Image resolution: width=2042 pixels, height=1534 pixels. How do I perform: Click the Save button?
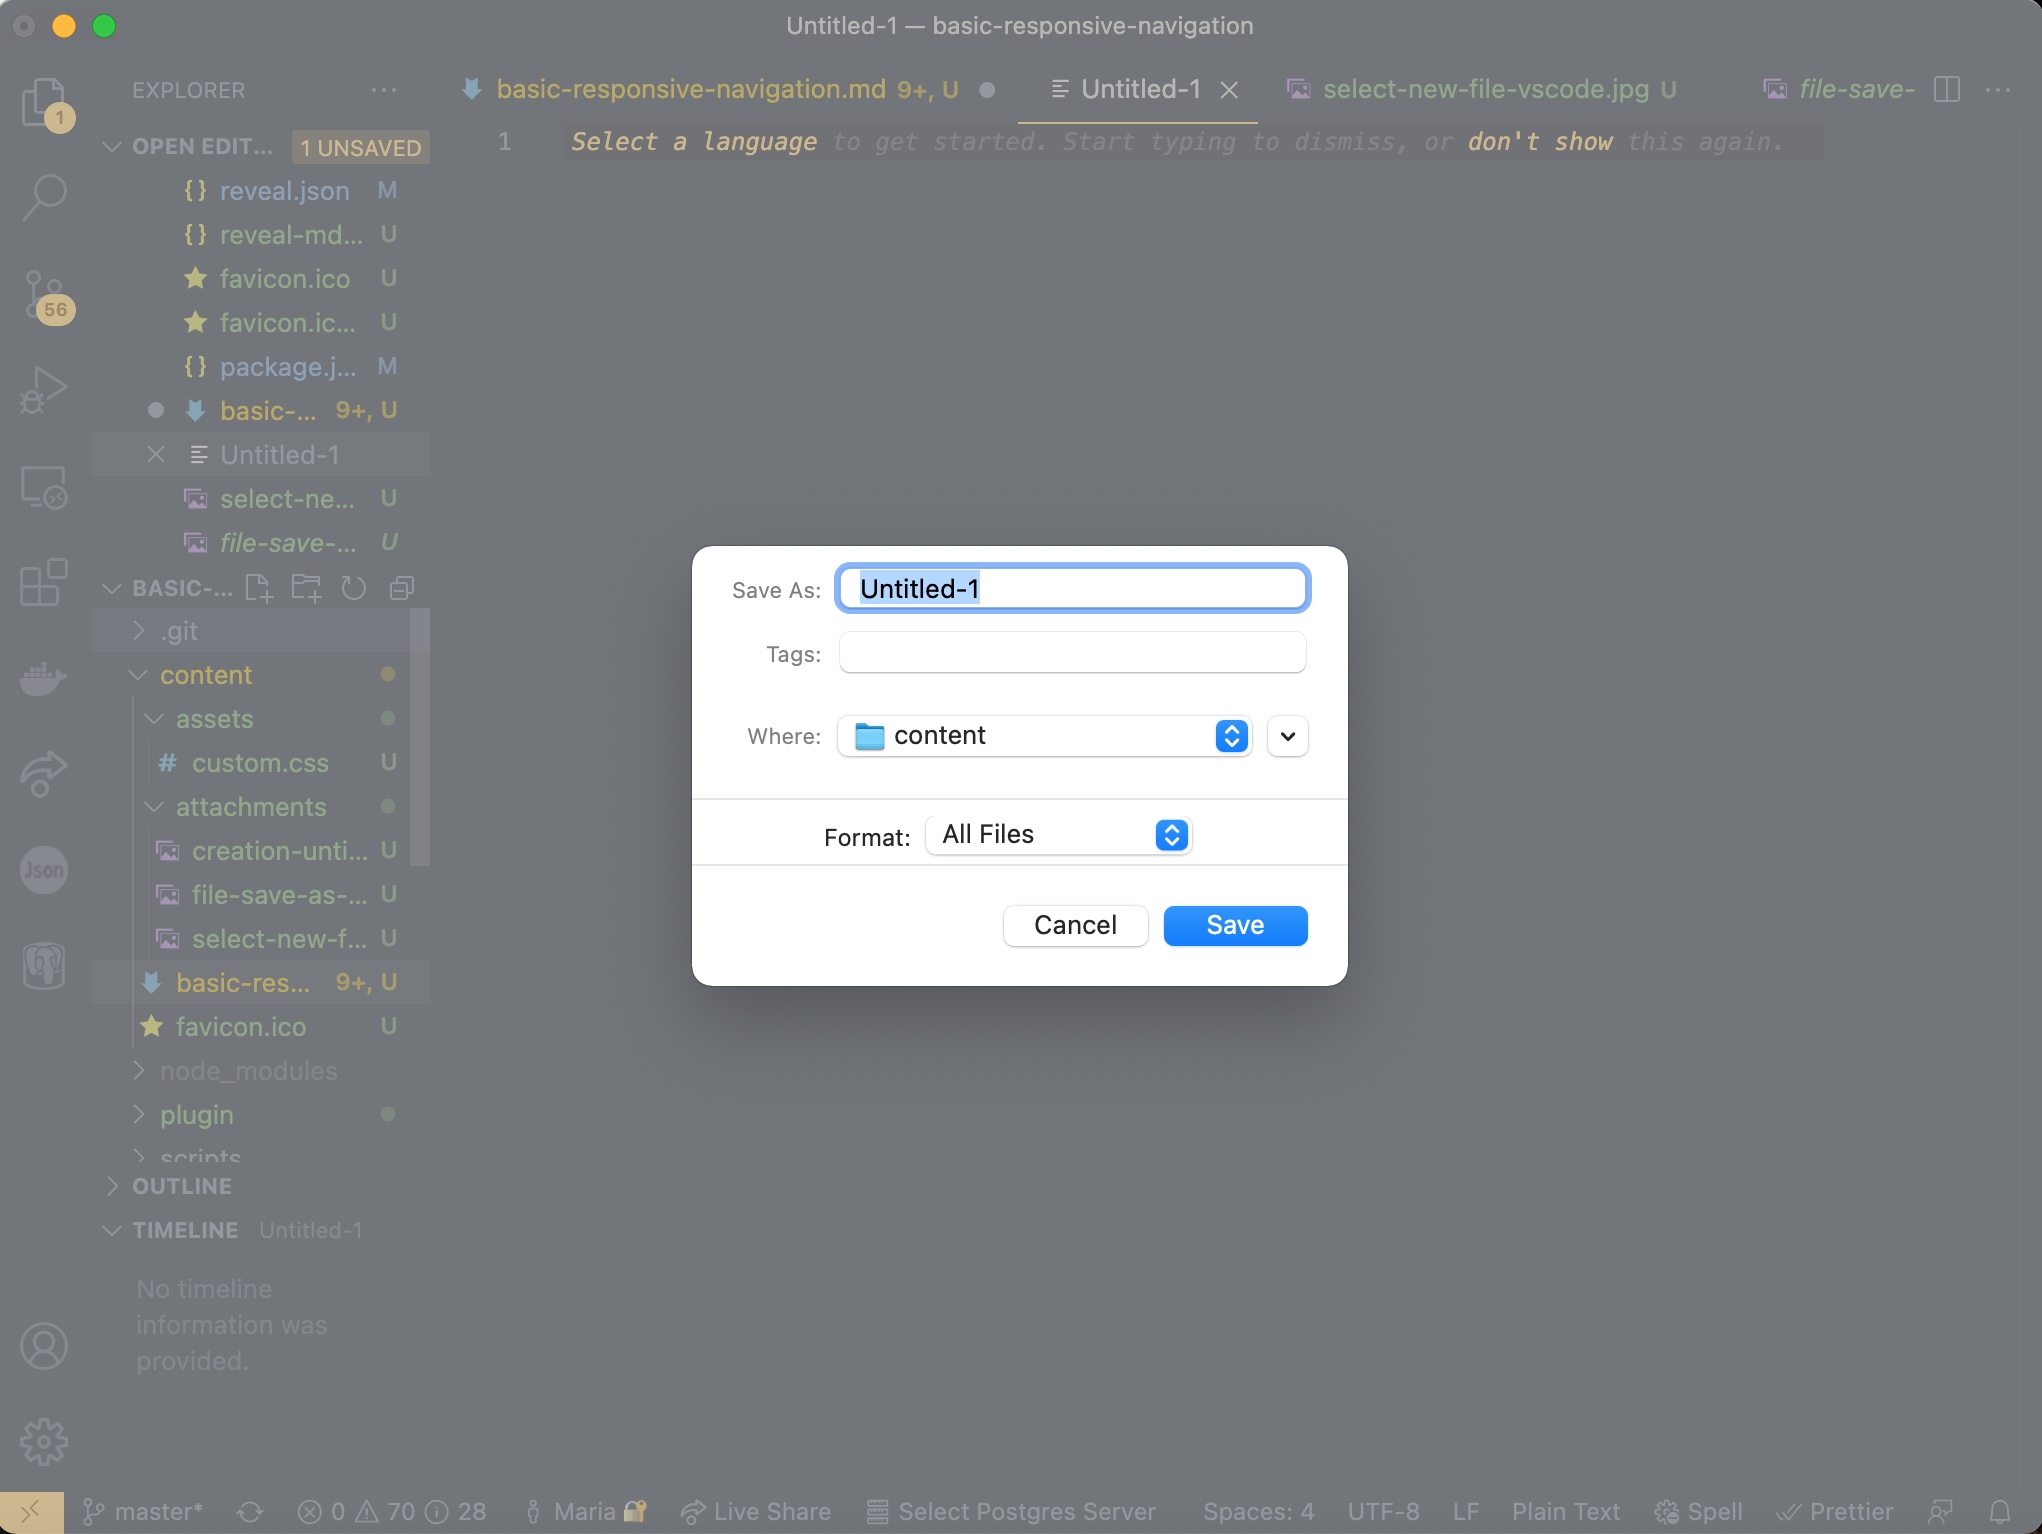[x=1234, y=925]
